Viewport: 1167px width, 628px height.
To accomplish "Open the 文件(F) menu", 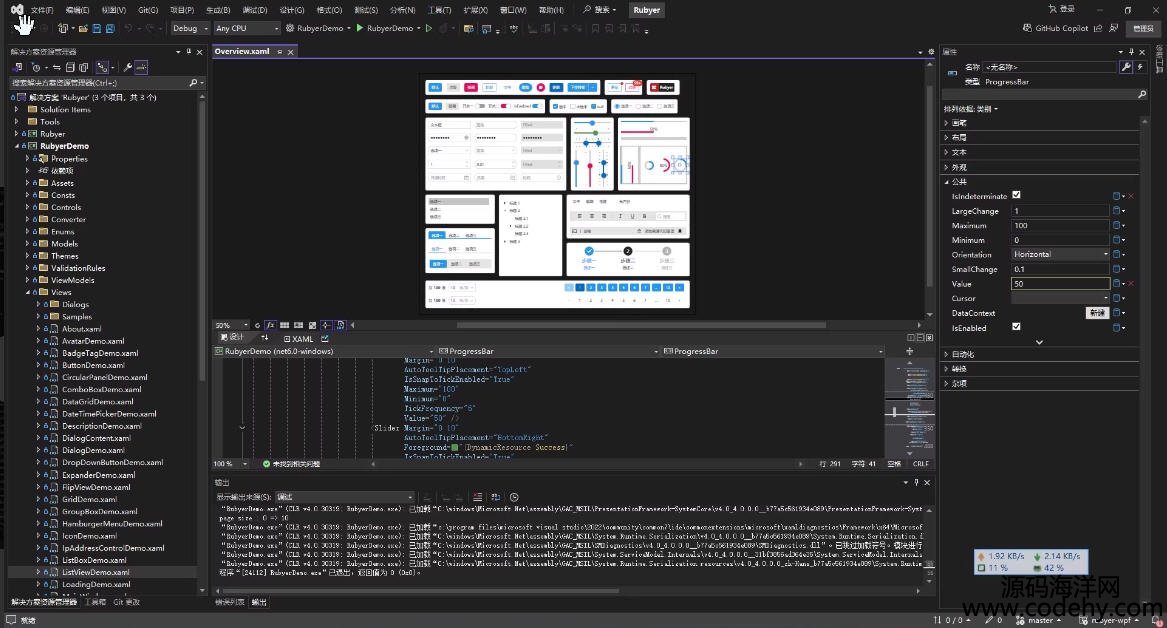I will 41,10.
